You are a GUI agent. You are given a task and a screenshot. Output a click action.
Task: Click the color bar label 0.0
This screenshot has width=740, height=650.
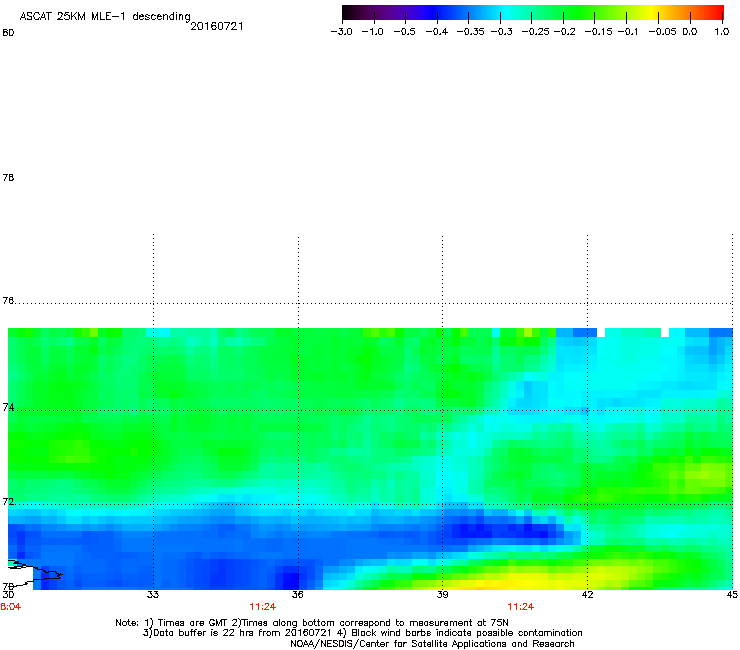(x=690, y=32)
